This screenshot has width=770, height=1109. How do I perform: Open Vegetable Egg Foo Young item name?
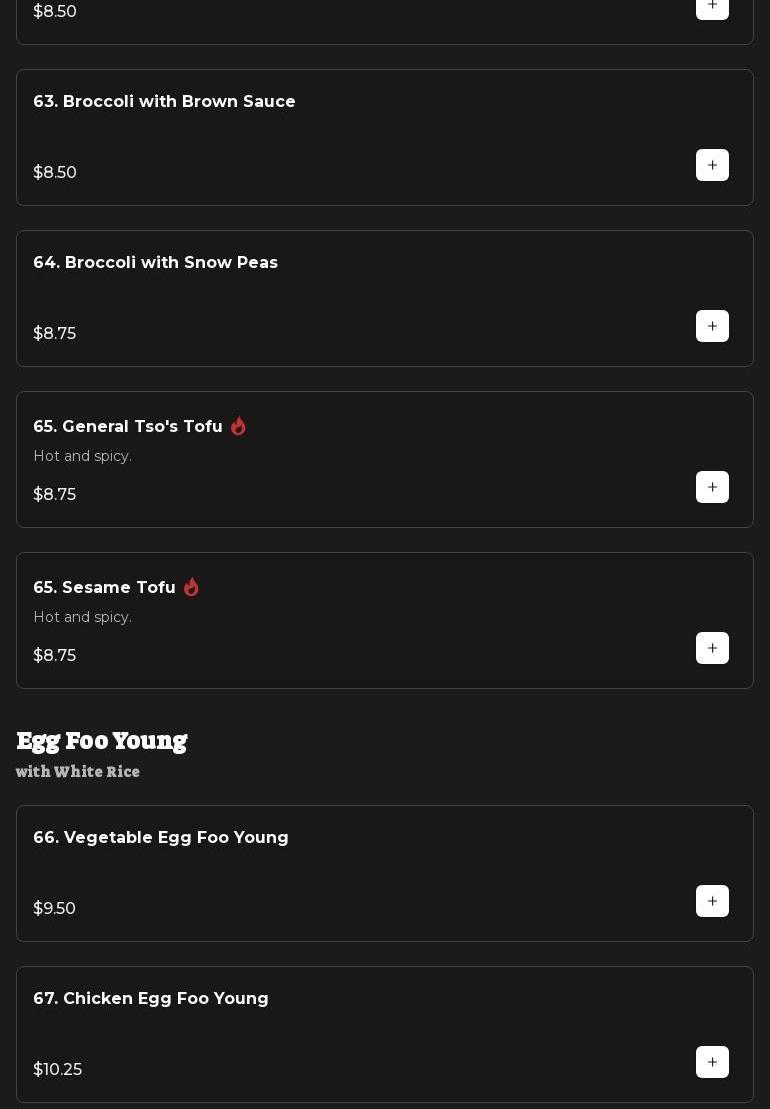coord(160,838)
